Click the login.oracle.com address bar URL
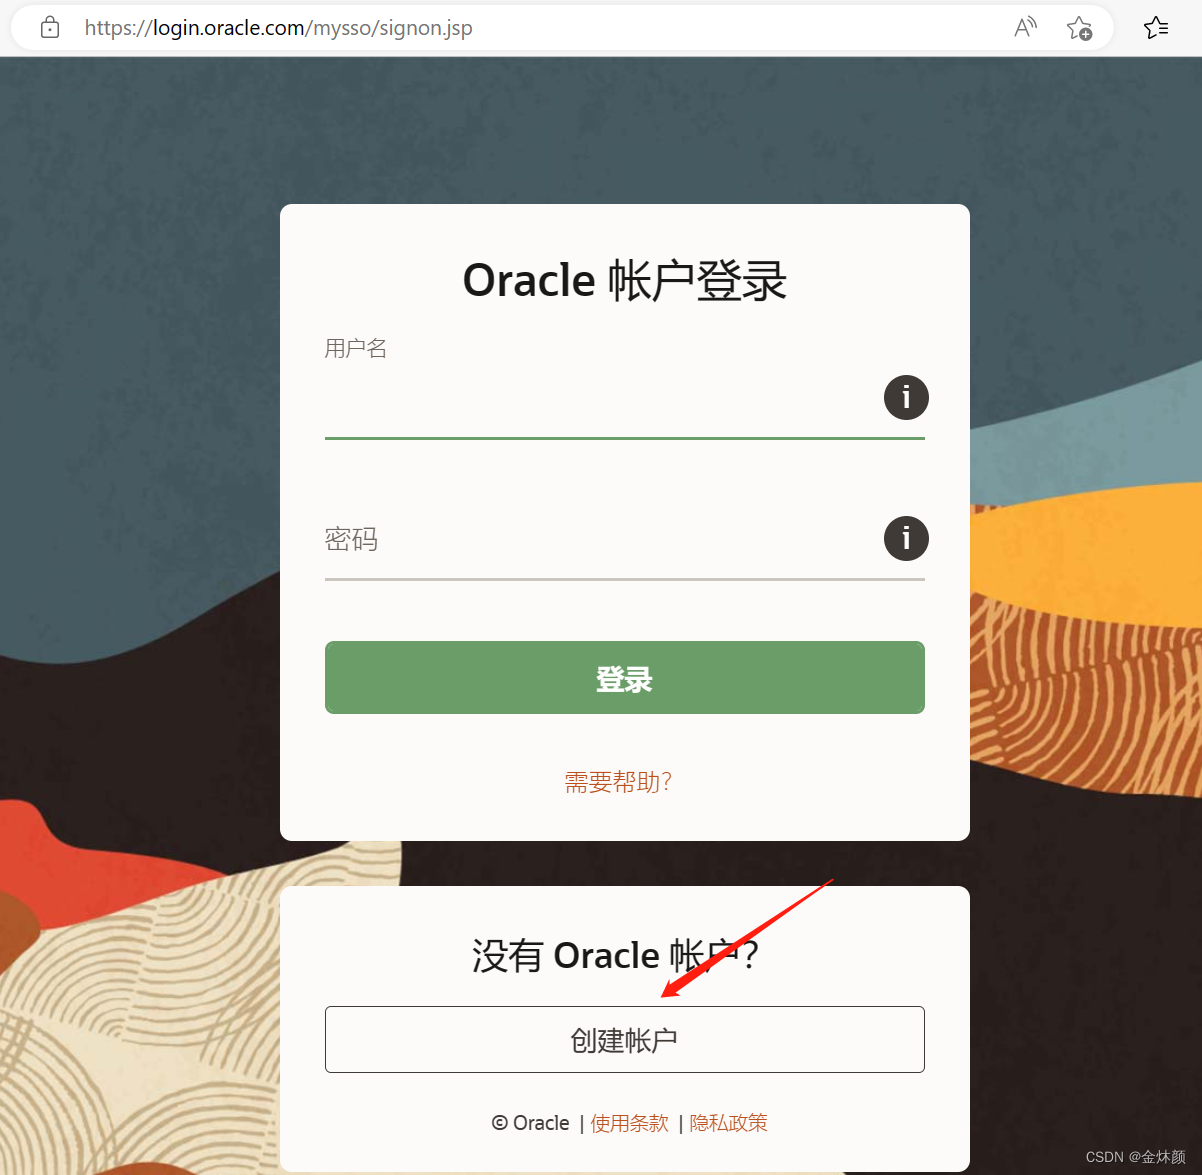Image resolution: width=1202 pixels, height=1175 pixels. click(278, 28)
